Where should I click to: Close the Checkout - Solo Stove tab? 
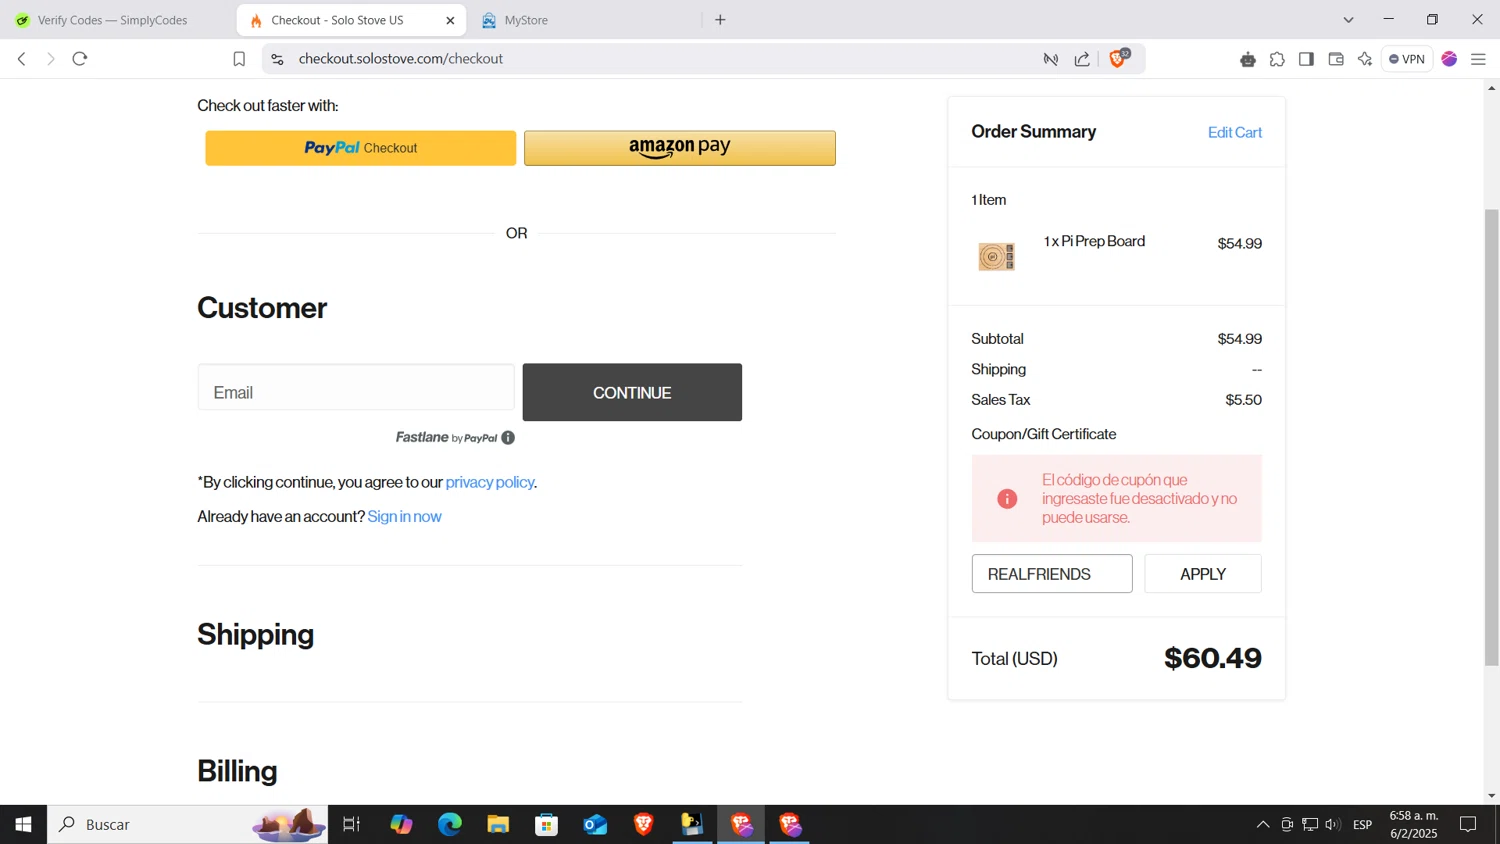click(450, 20)
